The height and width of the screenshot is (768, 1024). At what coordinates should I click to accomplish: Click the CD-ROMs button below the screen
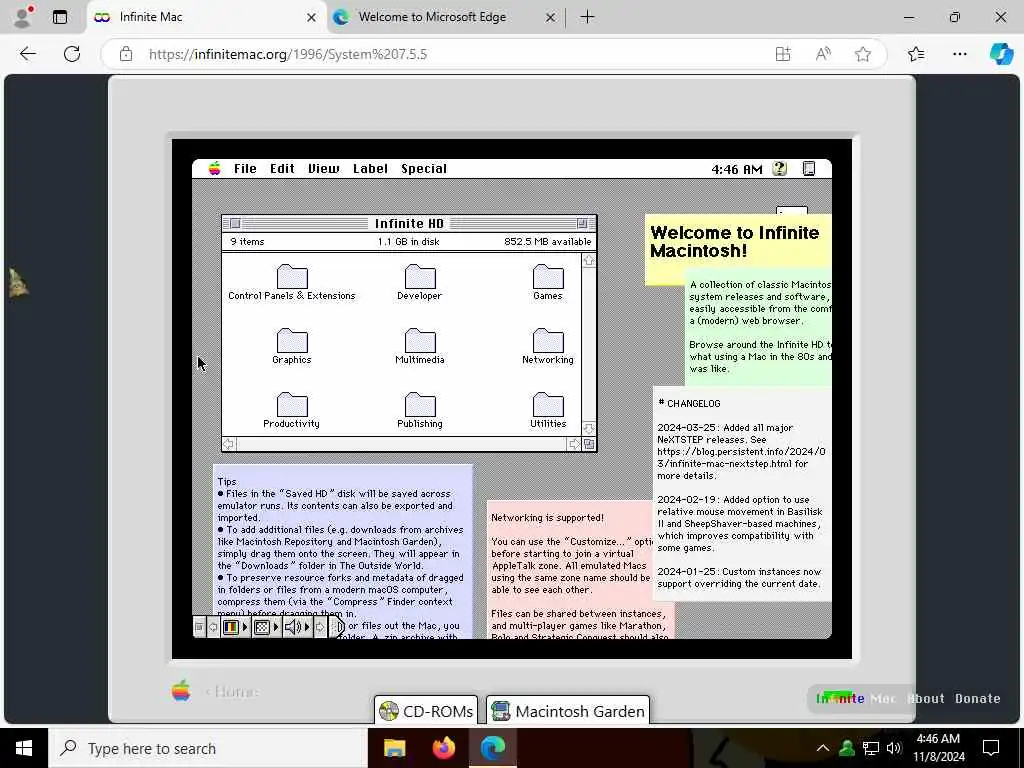426,711
